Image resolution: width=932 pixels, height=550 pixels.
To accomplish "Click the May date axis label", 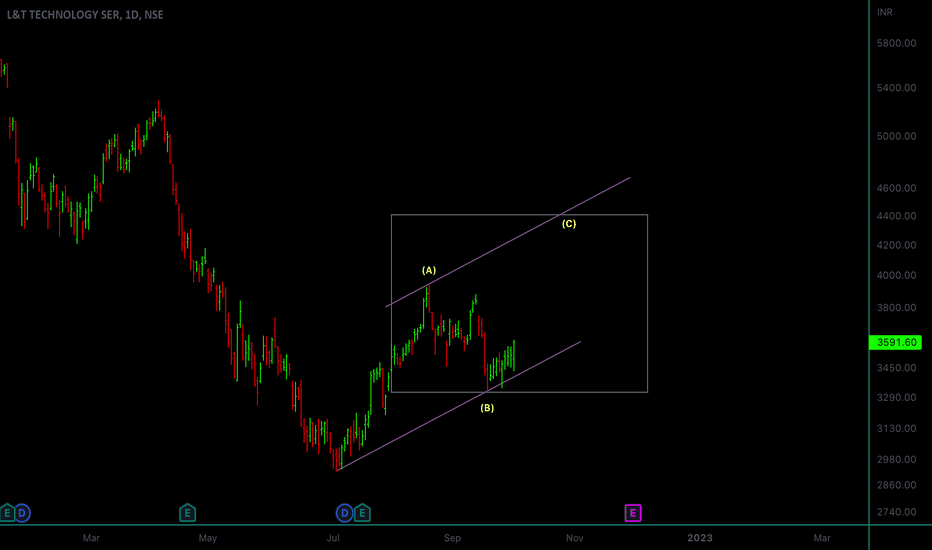I will [x=207, y=538].
